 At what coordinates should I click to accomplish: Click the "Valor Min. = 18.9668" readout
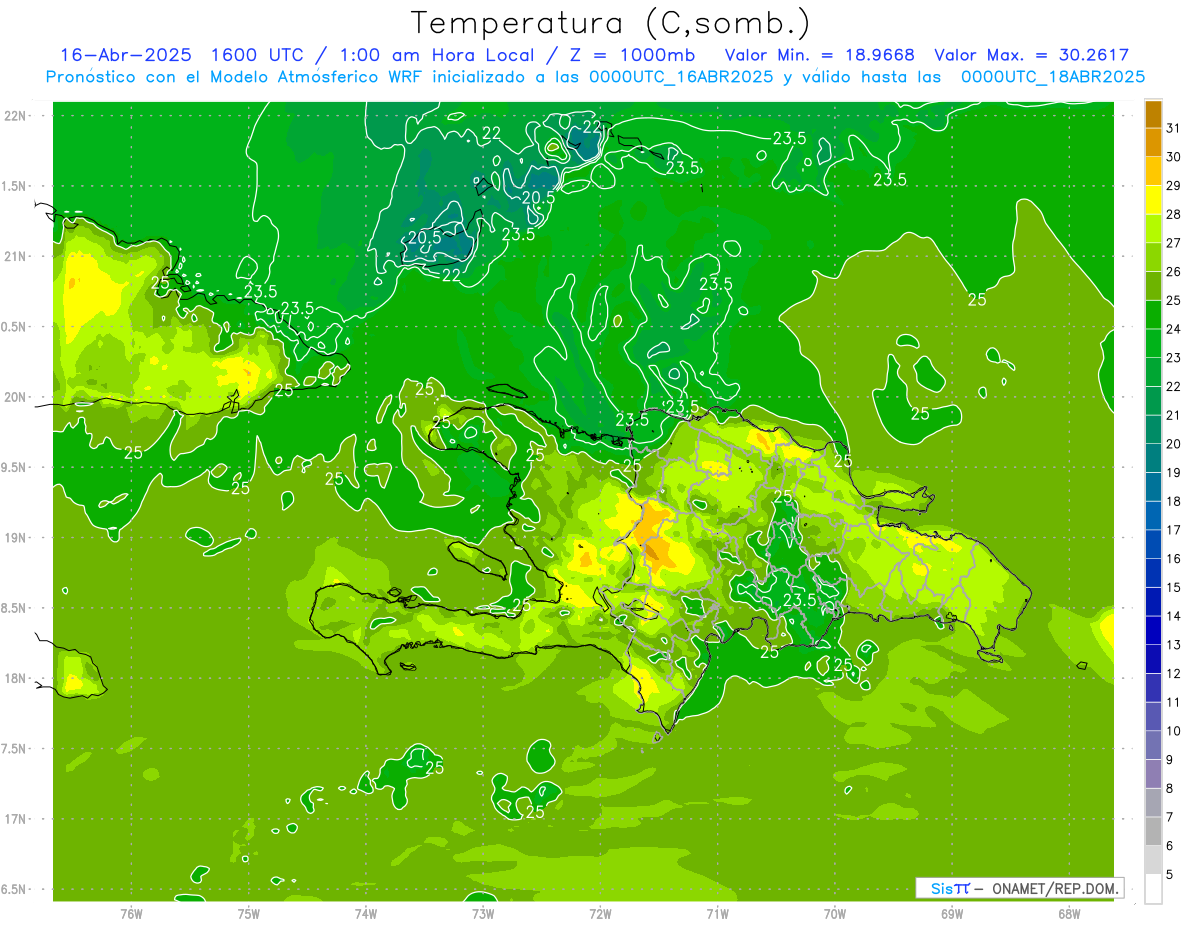click(819, 55)
